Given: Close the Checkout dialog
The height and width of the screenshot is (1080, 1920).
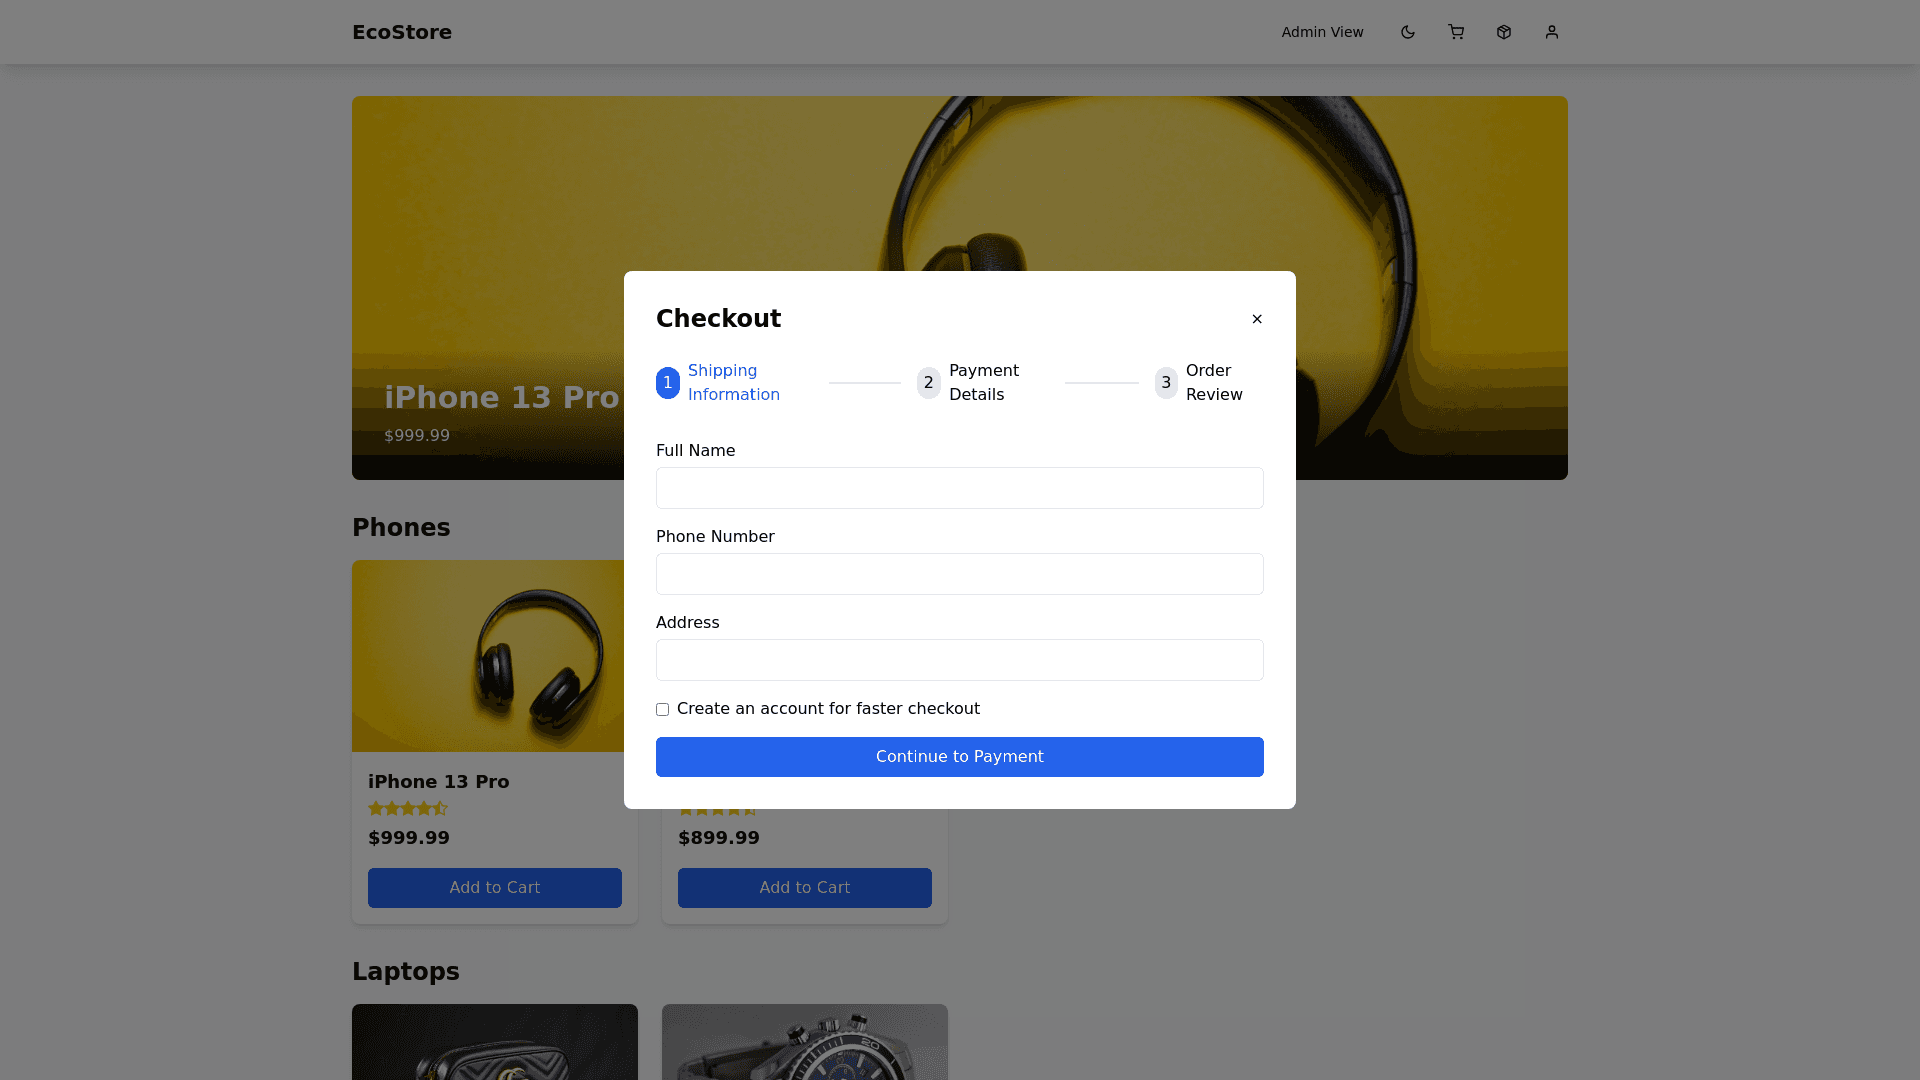Looking at the screenshot, I should 1257,319.
